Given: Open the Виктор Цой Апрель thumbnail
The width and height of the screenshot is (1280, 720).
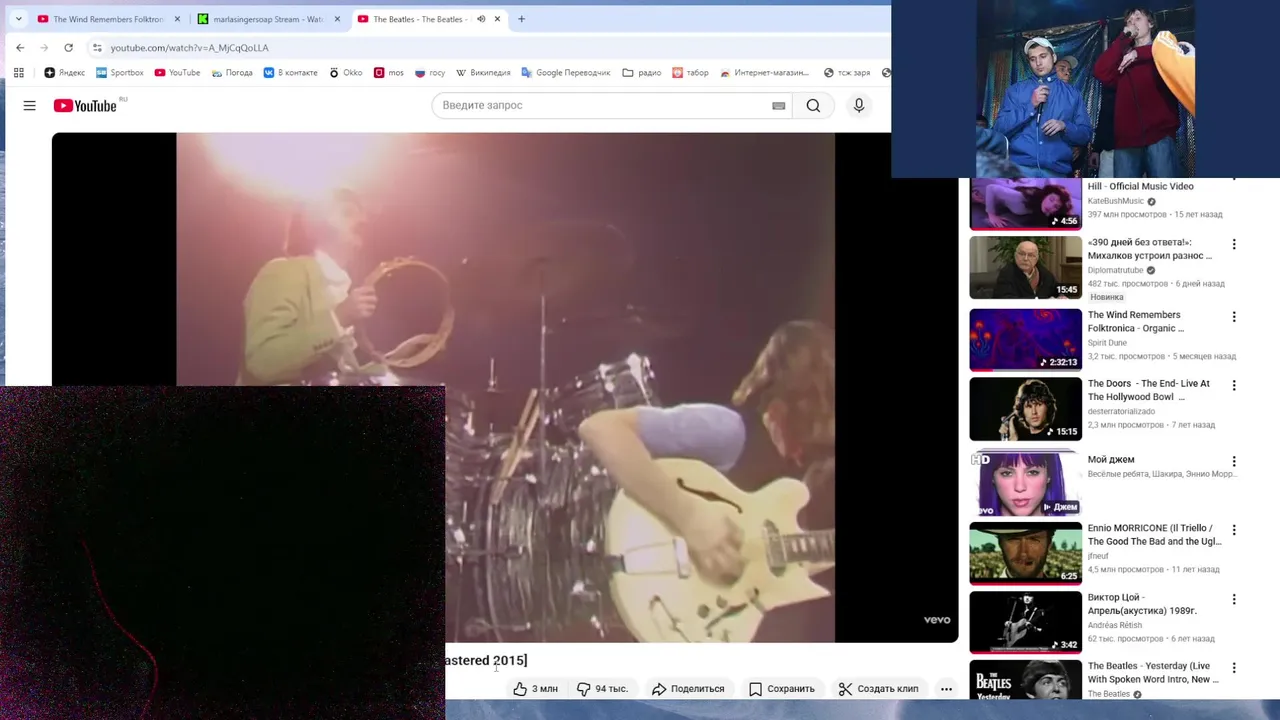Looking at the screenshot, I should (x=1025, y=622).
